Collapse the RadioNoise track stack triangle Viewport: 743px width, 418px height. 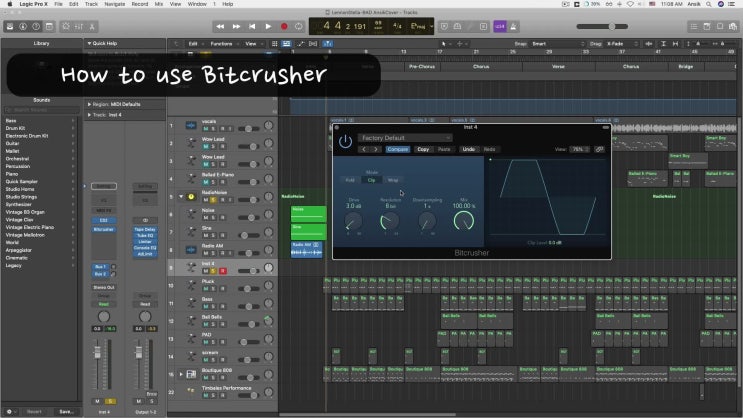(x=181, y=196)
